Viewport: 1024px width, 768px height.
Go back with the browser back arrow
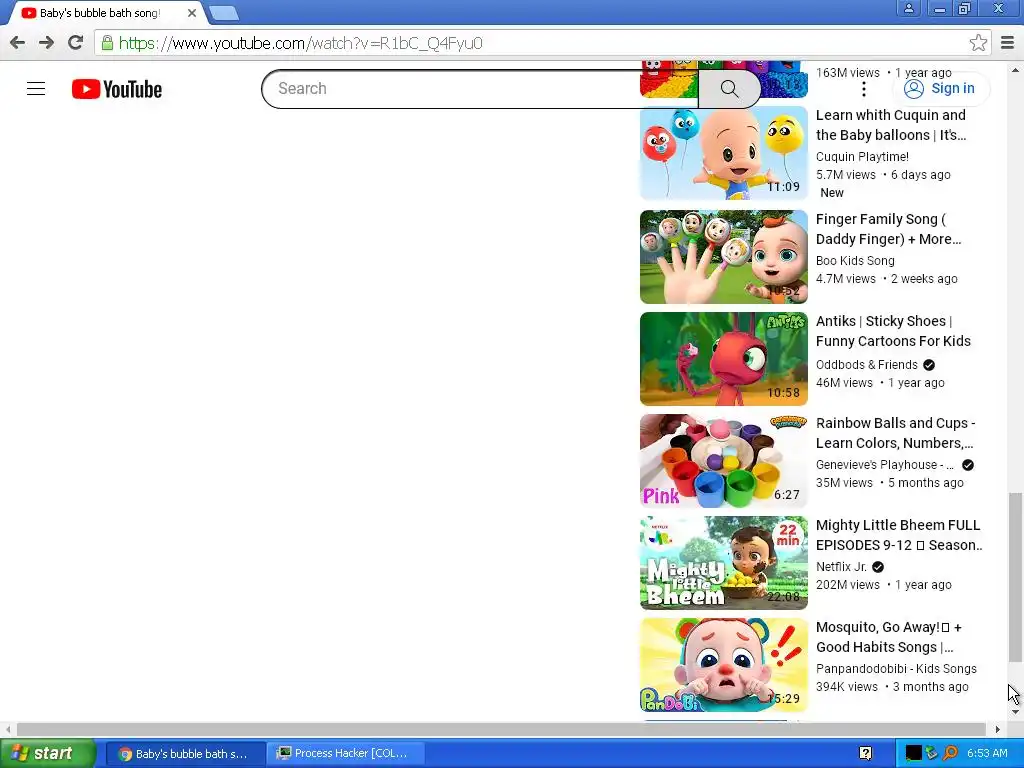point(18,43)
